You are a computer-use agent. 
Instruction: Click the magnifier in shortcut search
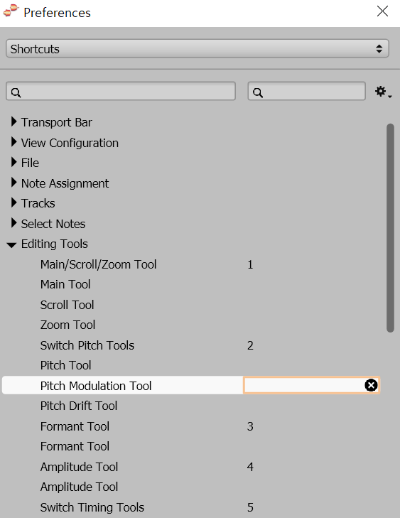click(258, 92)
